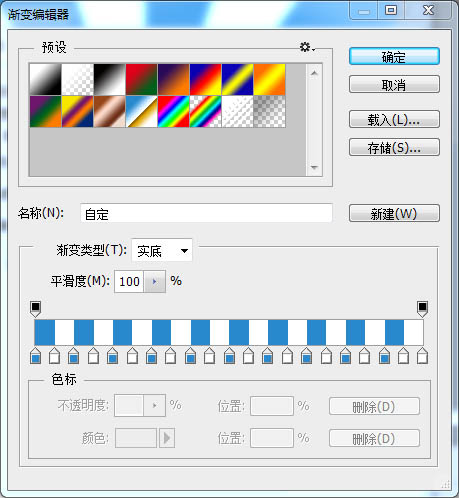
Task: Select the red-to-green preset gradient
Action: (x=141, y=79)
